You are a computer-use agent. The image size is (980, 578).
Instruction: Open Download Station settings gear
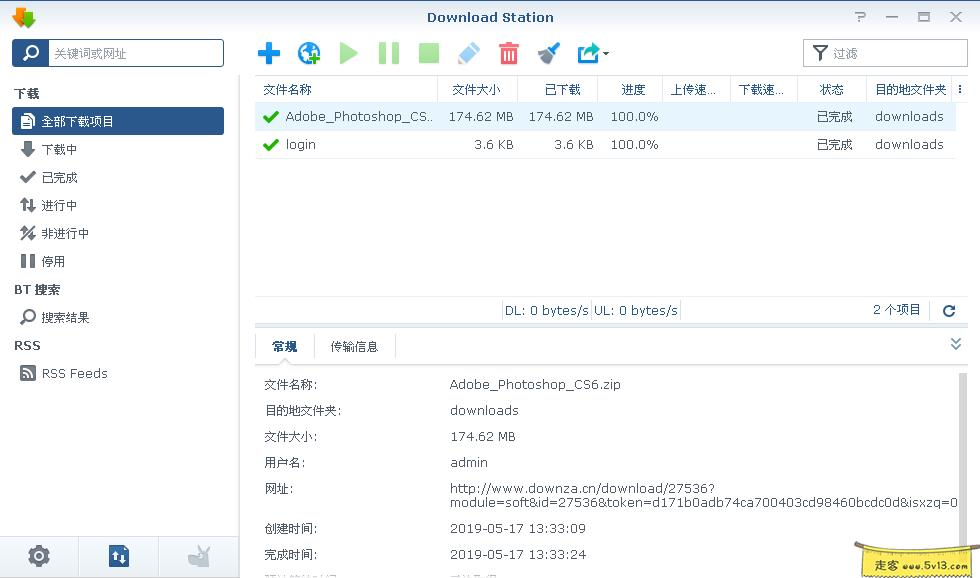click(x=38, y=556)
